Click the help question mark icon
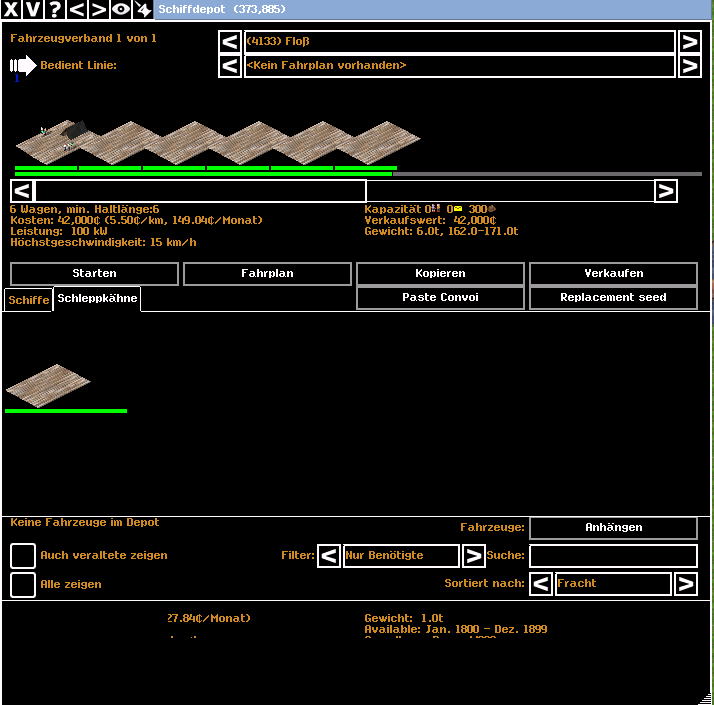Image resolution: width=714 pixels, height=705 pixels. pyautogui.click(x=55, y=10)
